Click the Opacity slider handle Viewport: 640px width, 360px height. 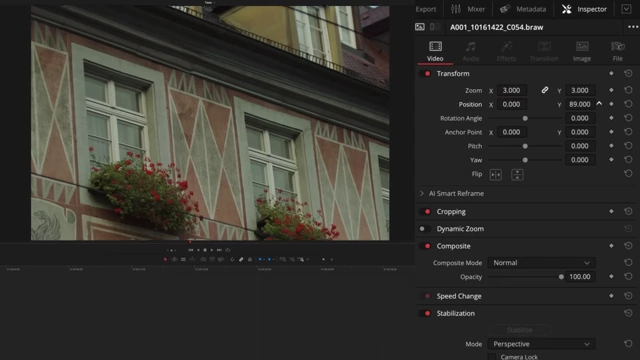(x=561, y=277)
